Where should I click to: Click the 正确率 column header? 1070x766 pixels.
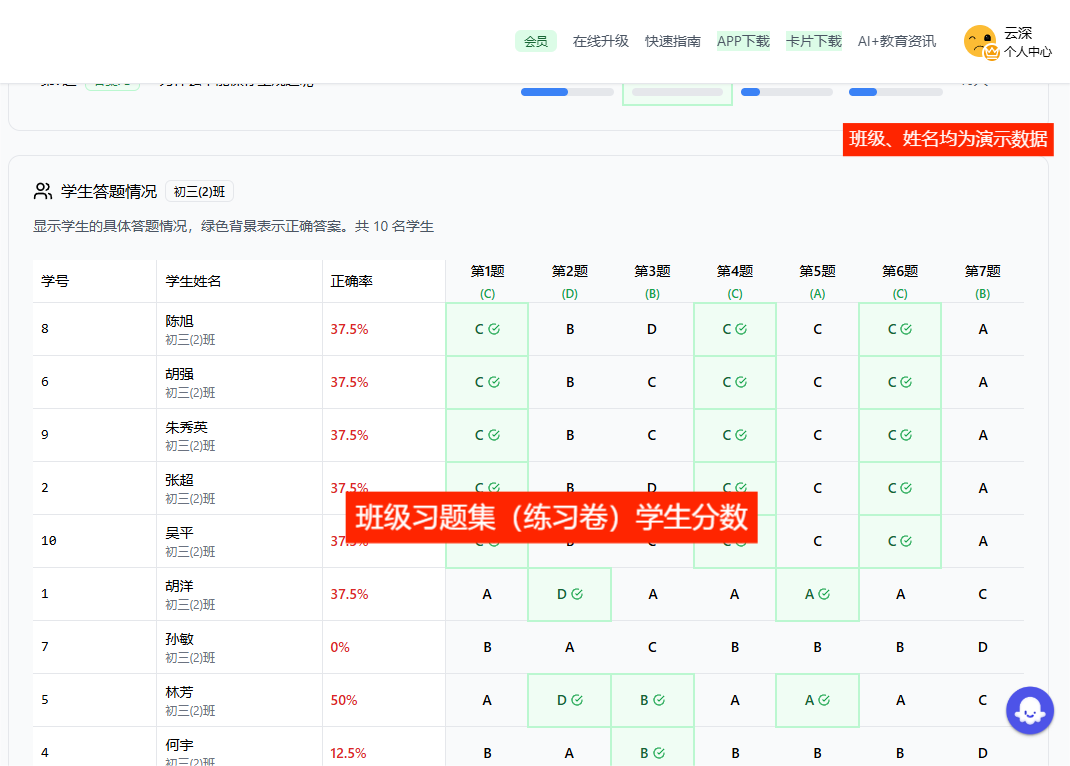pos(352,281)
